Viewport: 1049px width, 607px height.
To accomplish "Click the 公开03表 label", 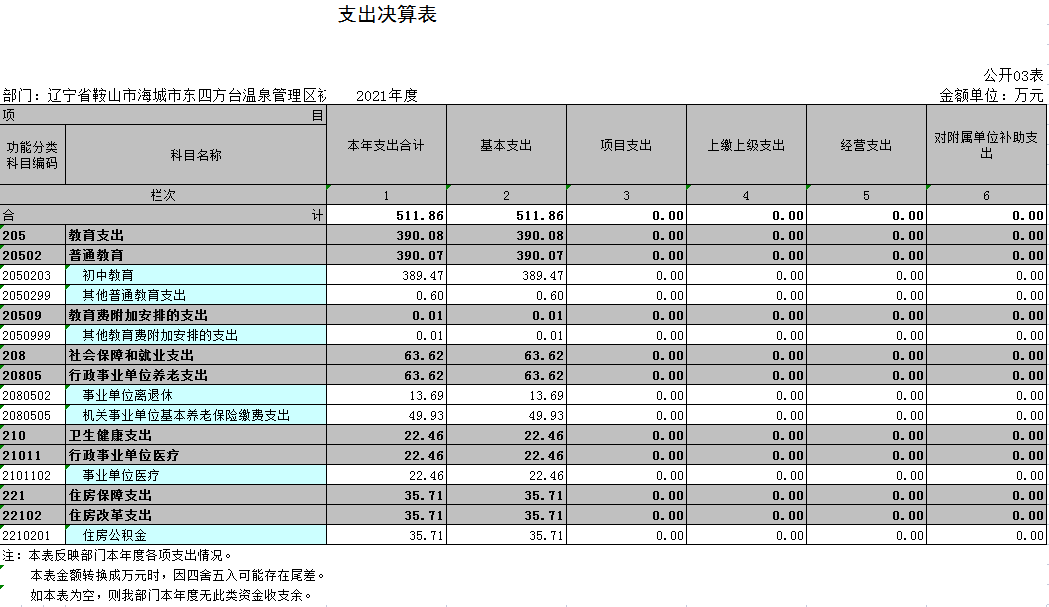I will [1013, 75].
